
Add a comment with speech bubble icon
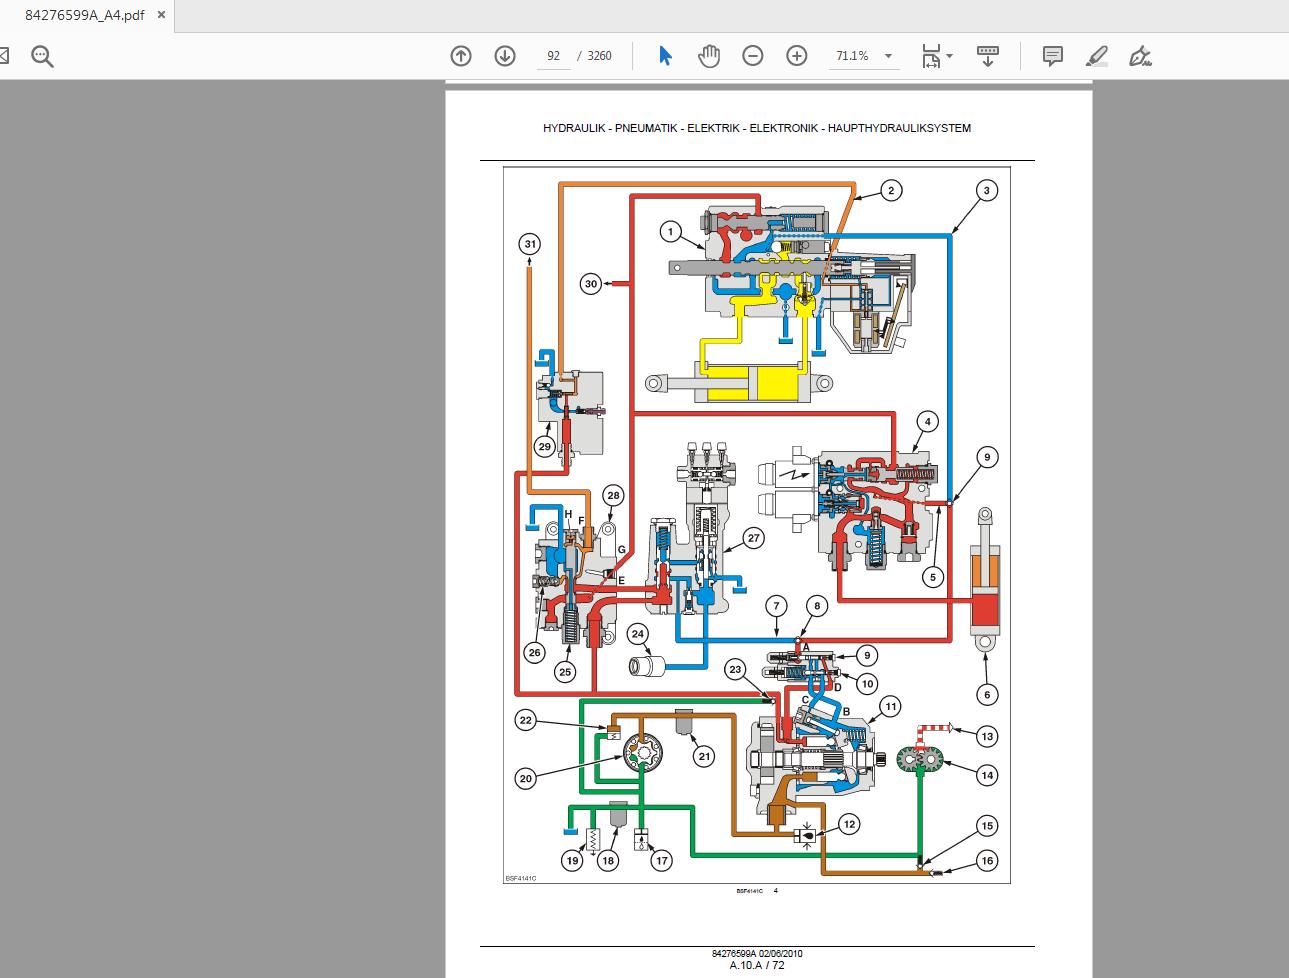[x=1052, y=56]
